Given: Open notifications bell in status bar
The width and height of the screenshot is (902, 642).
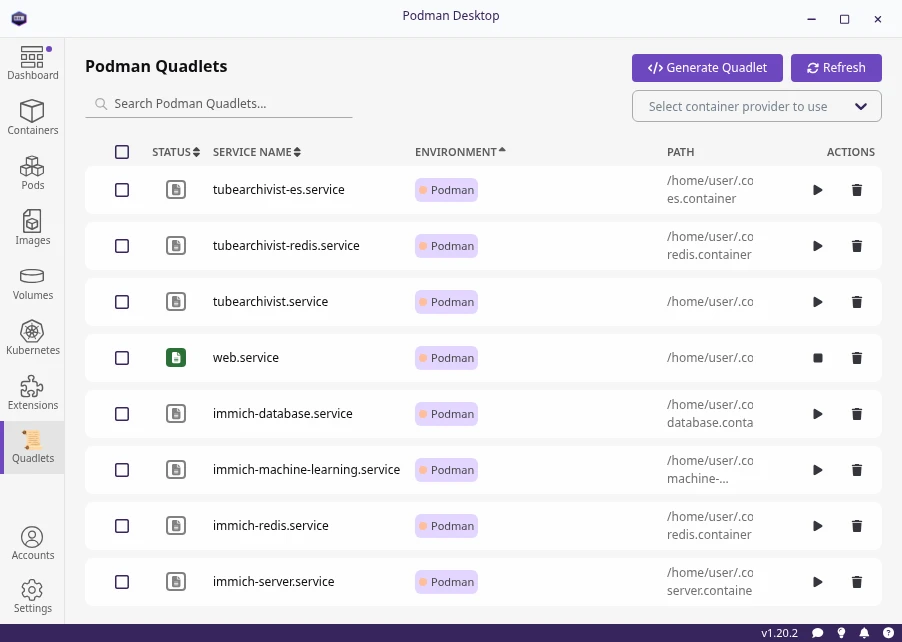Looking at the screenshot, I should pos(864,633).
